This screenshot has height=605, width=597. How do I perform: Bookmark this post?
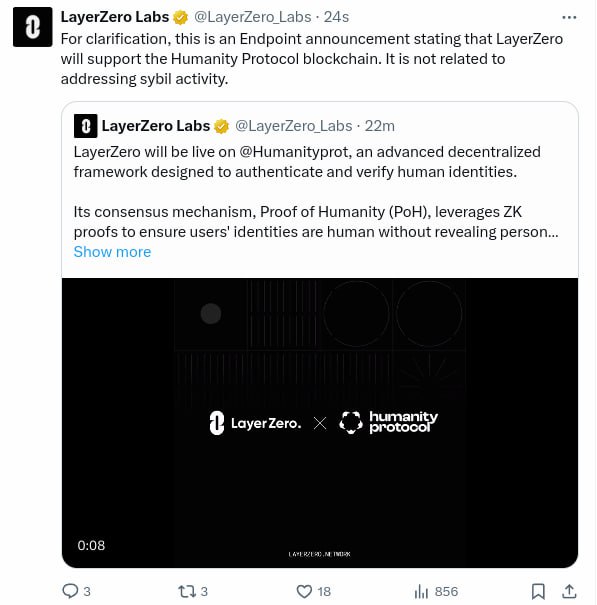[538, 591]
